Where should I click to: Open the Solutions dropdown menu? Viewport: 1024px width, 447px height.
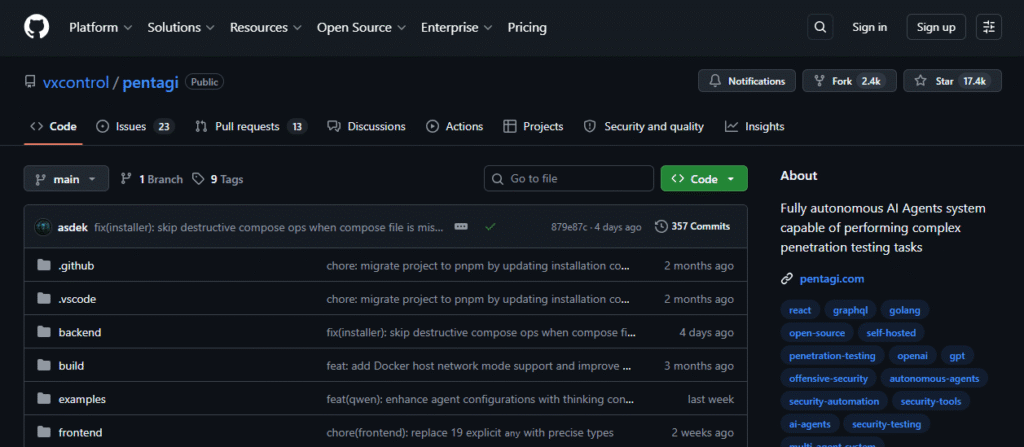coord(181,27)
